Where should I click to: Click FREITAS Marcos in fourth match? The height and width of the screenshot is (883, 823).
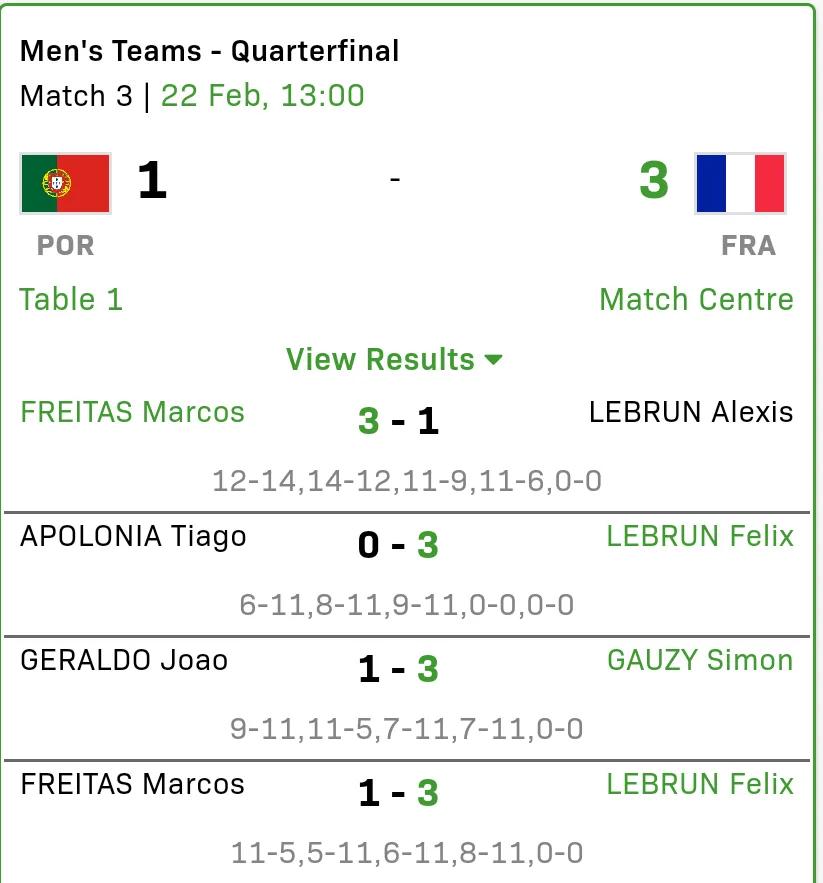pos(132,784)
